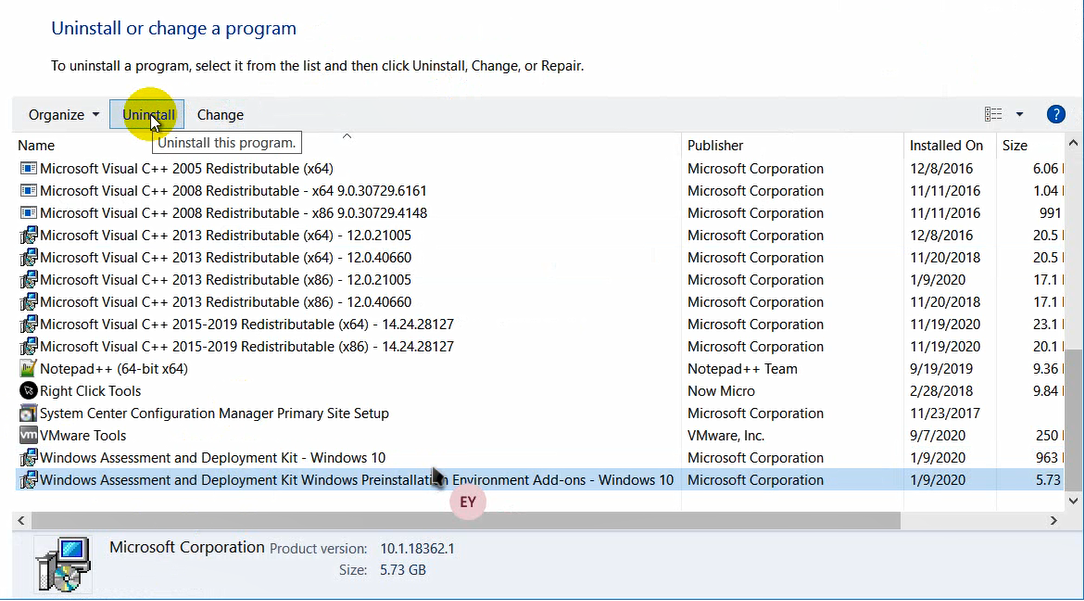Click Visual C++ 2015-2019 (x86) installer icon
Screen dimensions: 1084x601
[28, 346]
